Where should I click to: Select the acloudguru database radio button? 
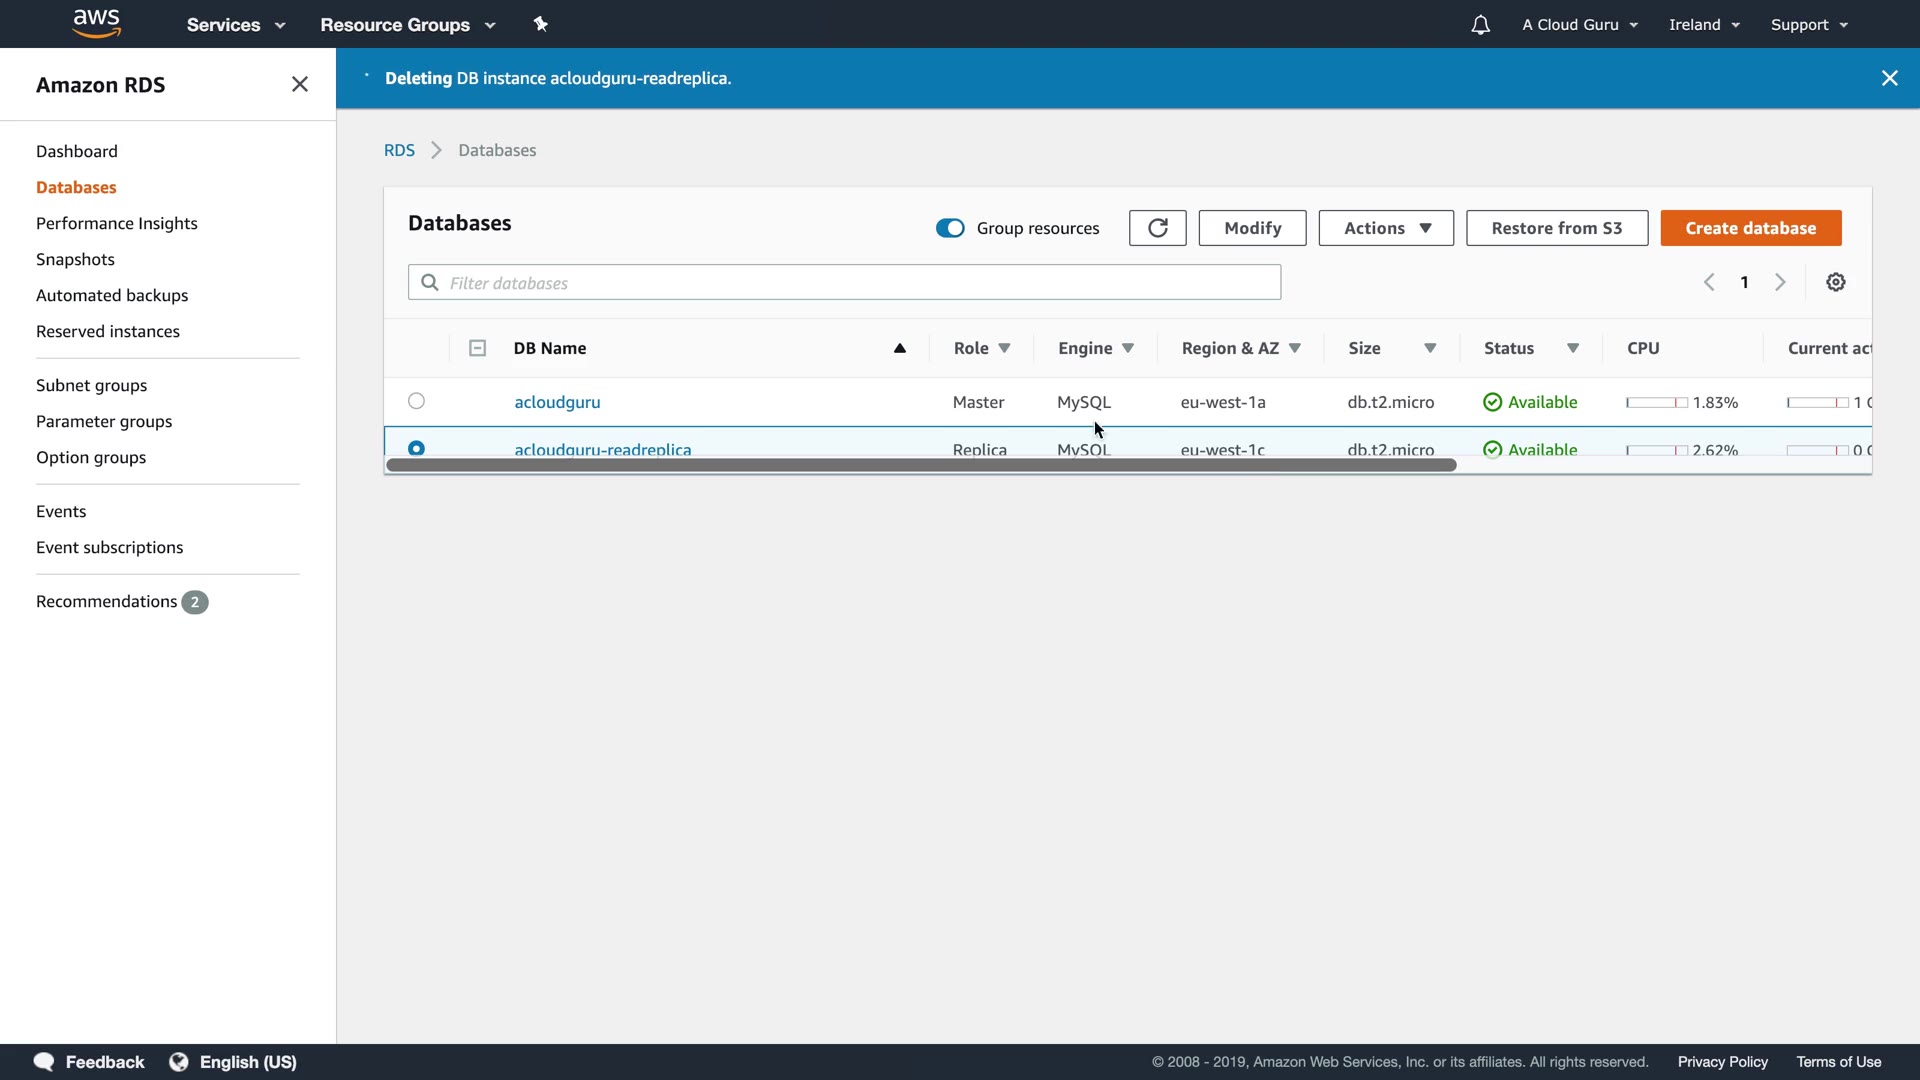tap(416, 401)
